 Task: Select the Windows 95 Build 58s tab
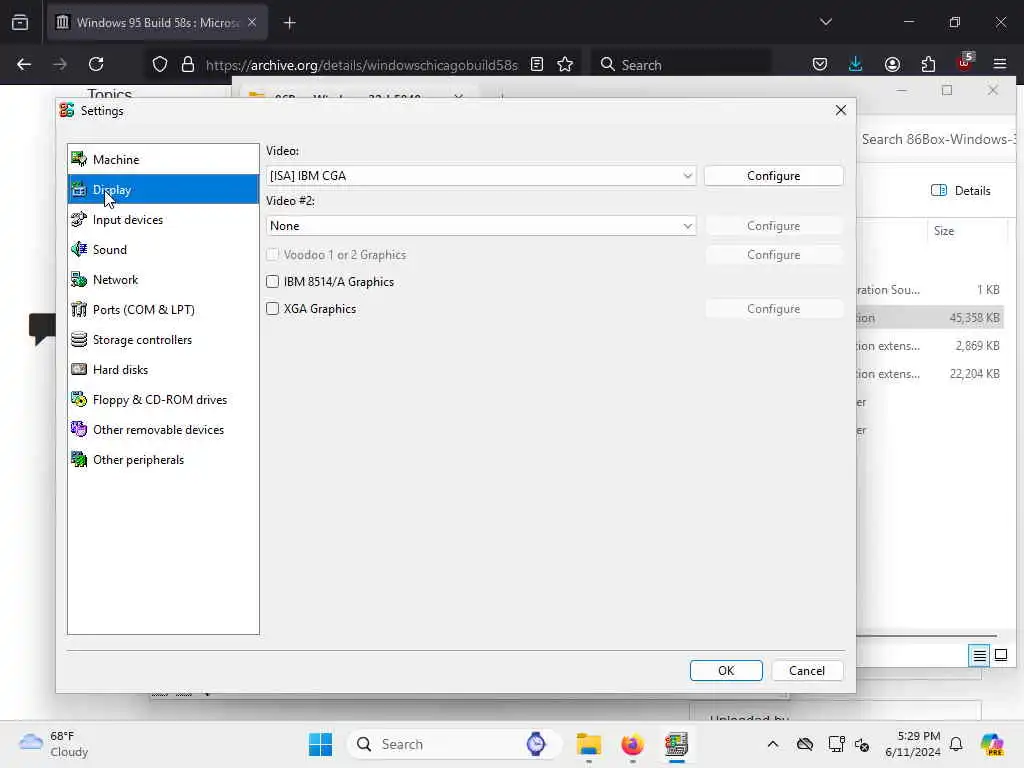(x=157, y=22)
